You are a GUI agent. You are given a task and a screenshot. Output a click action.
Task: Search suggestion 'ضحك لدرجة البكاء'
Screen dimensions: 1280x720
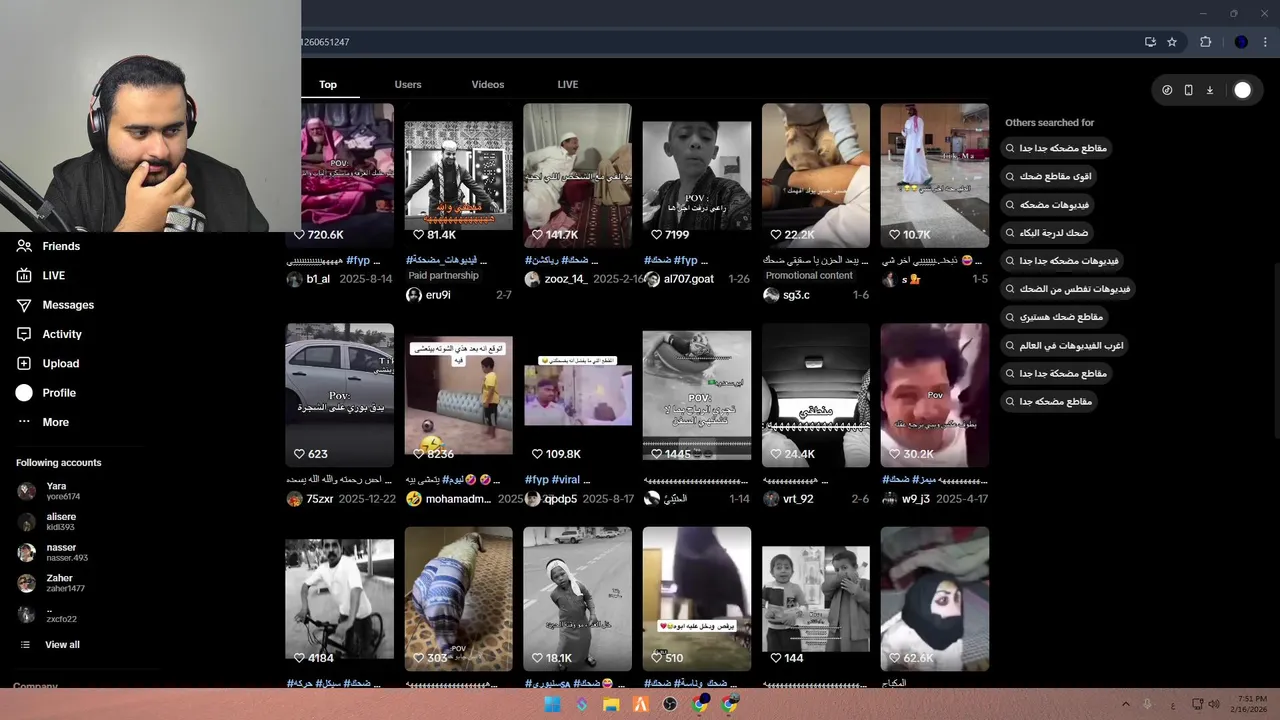pos(1046,232)
